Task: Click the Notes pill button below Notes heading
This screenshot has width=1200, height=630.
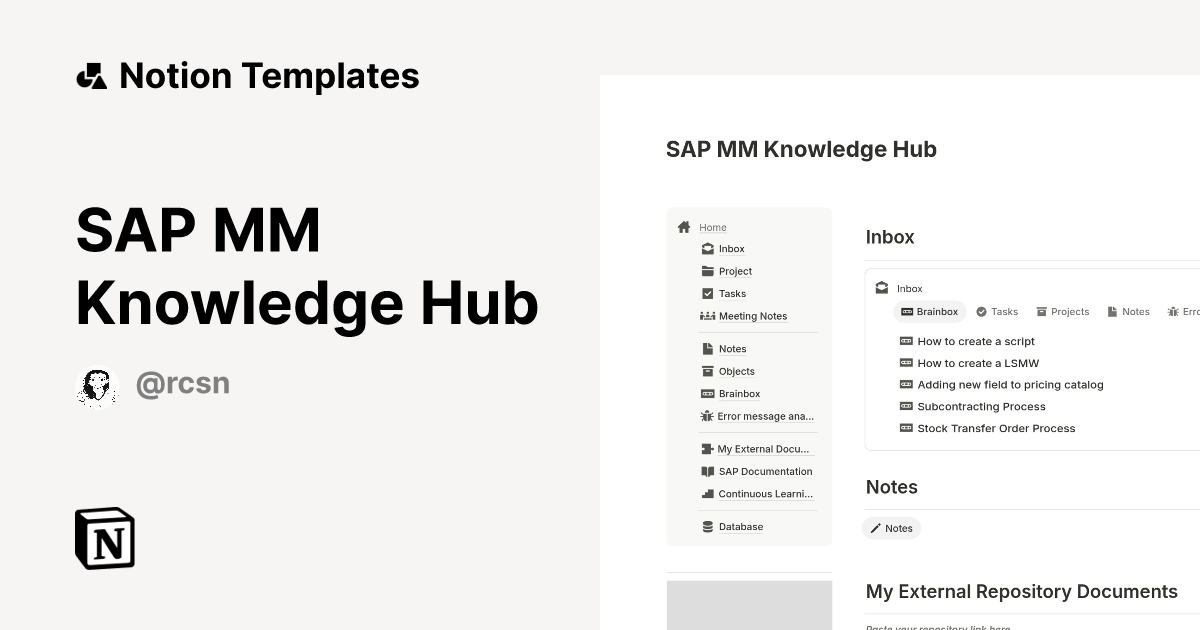Action: click(x=891, y=528)
